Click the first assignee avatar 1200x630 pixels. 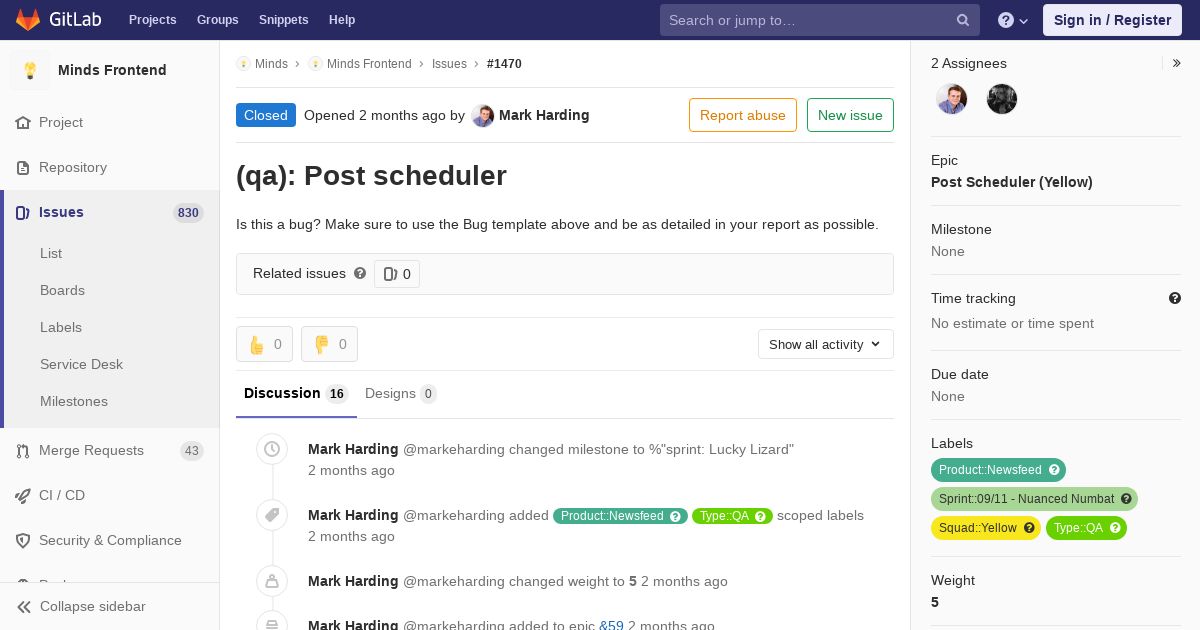[x=952, y=99]
